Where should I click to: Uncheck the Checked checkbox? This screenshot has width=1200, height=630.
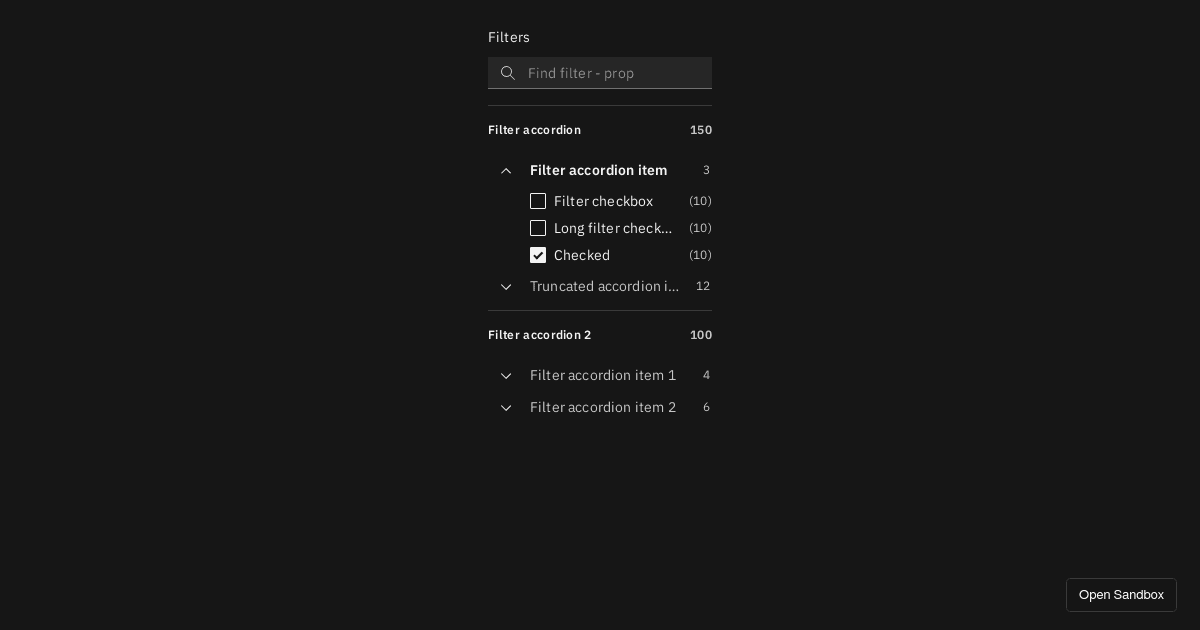[x=538, y=255]
